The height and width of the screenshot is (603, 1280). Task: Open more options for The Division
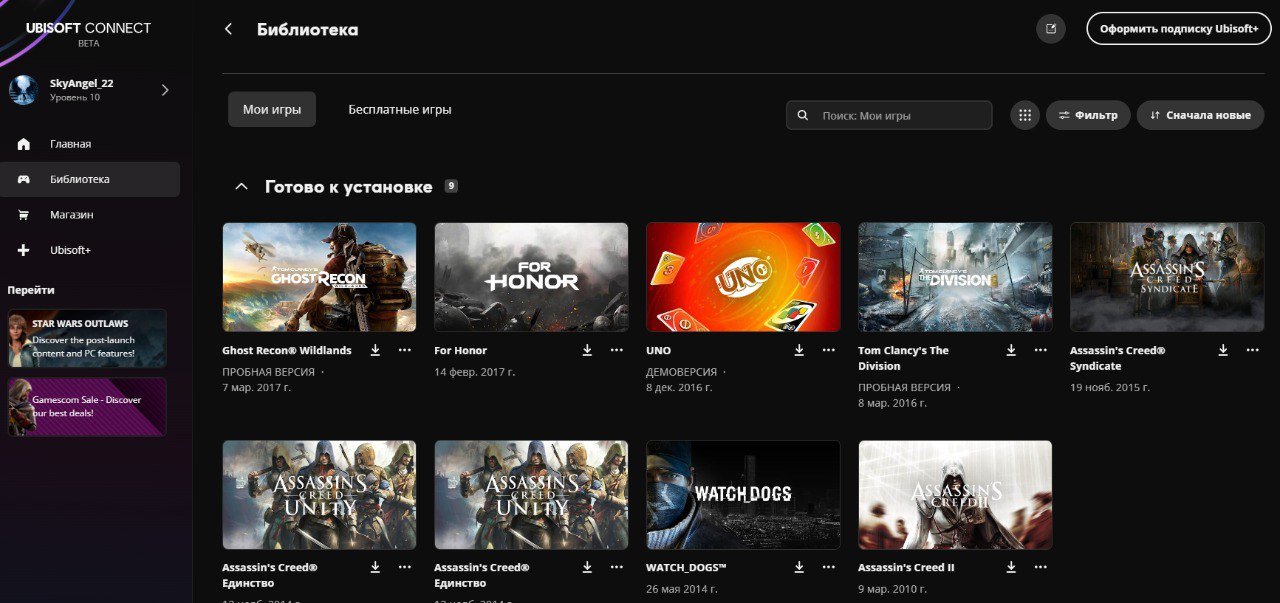tap(1040, 350)
